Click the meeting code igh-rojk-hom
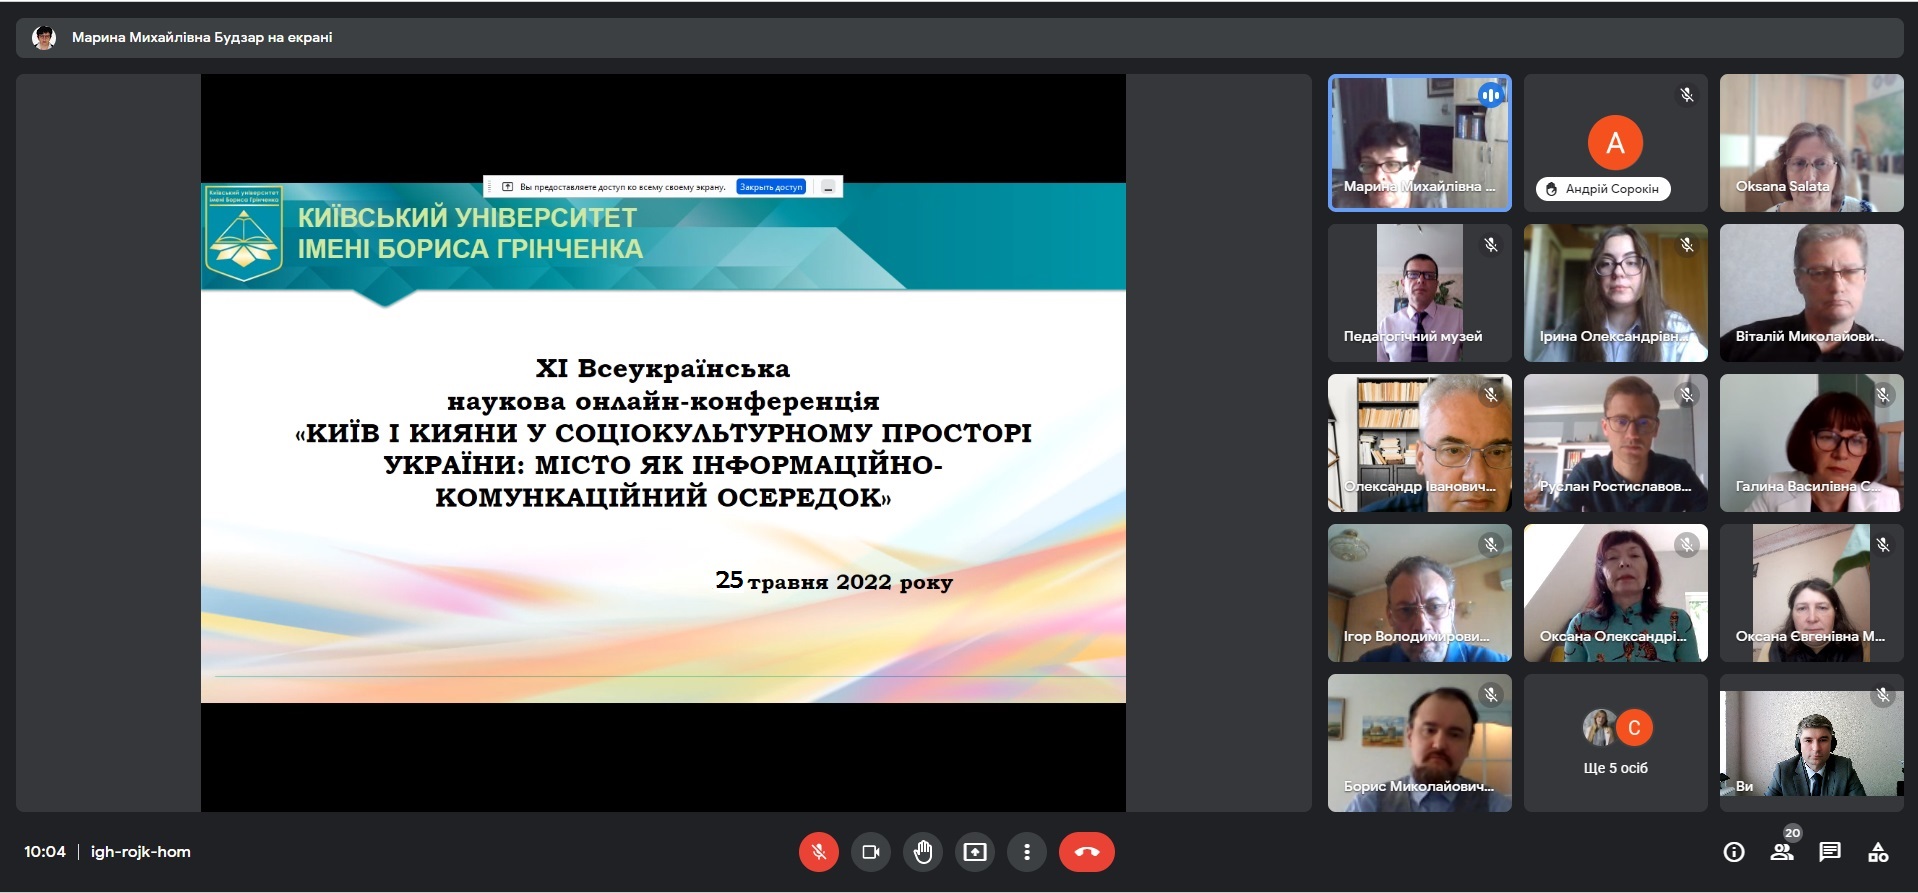 click(x=140, y=852)
